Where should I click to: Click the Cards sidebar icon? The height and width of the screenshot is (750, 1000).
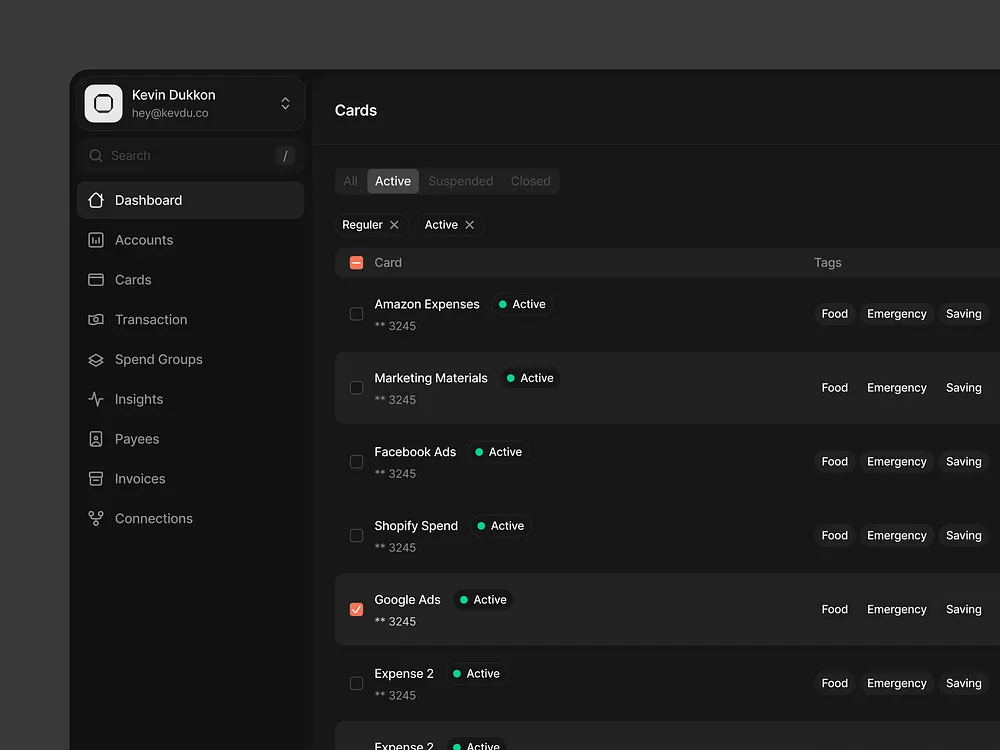coord(95,280)
